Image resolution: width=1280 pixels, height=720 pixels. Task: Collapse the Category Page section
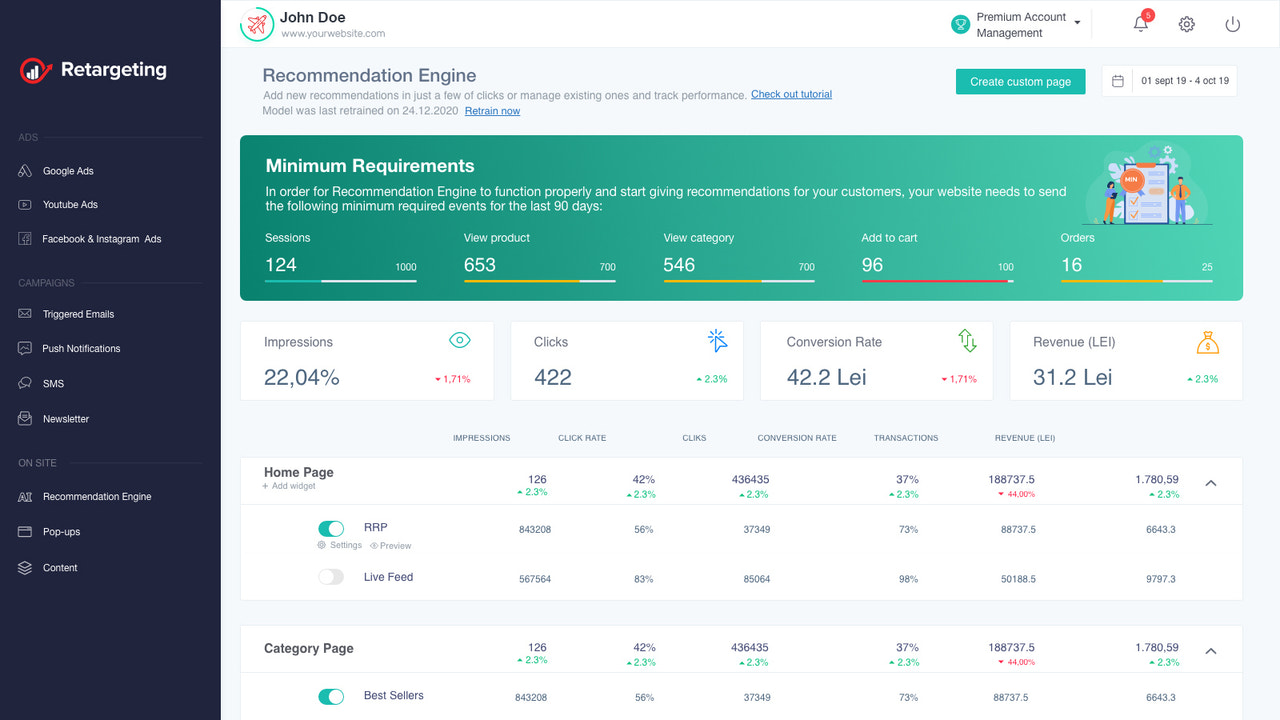click(1210, 649)
